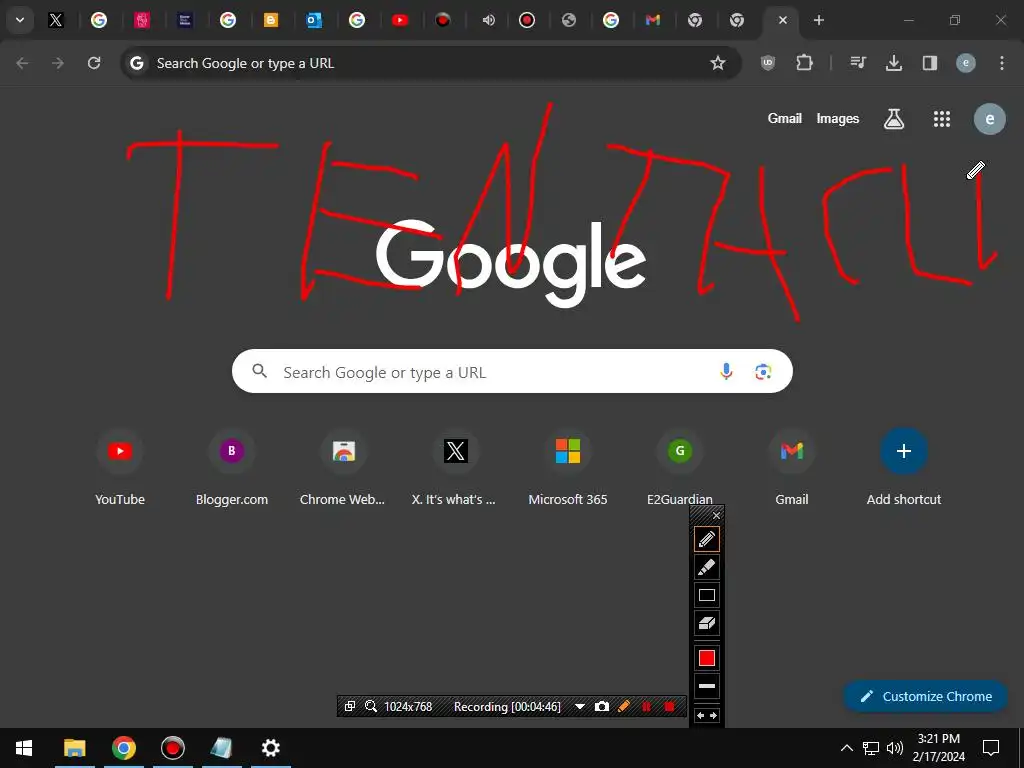Switch to the Outlook tab
This screenshot has width=1024, height=768.
click(x=313, y=20)
